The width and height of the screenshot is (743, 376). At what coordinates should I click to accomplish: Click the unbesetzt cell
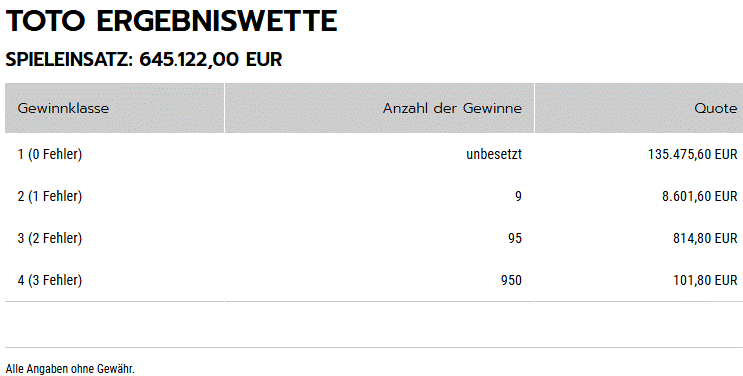tap(494, 154)
